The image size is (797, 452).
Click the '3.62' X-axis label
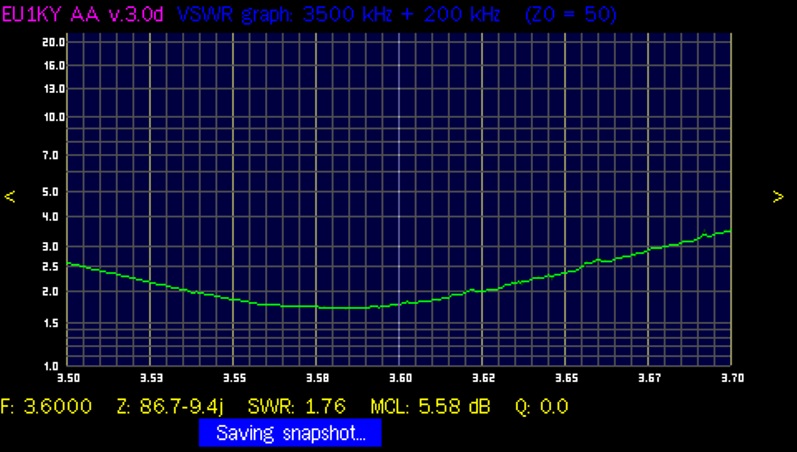484,378
